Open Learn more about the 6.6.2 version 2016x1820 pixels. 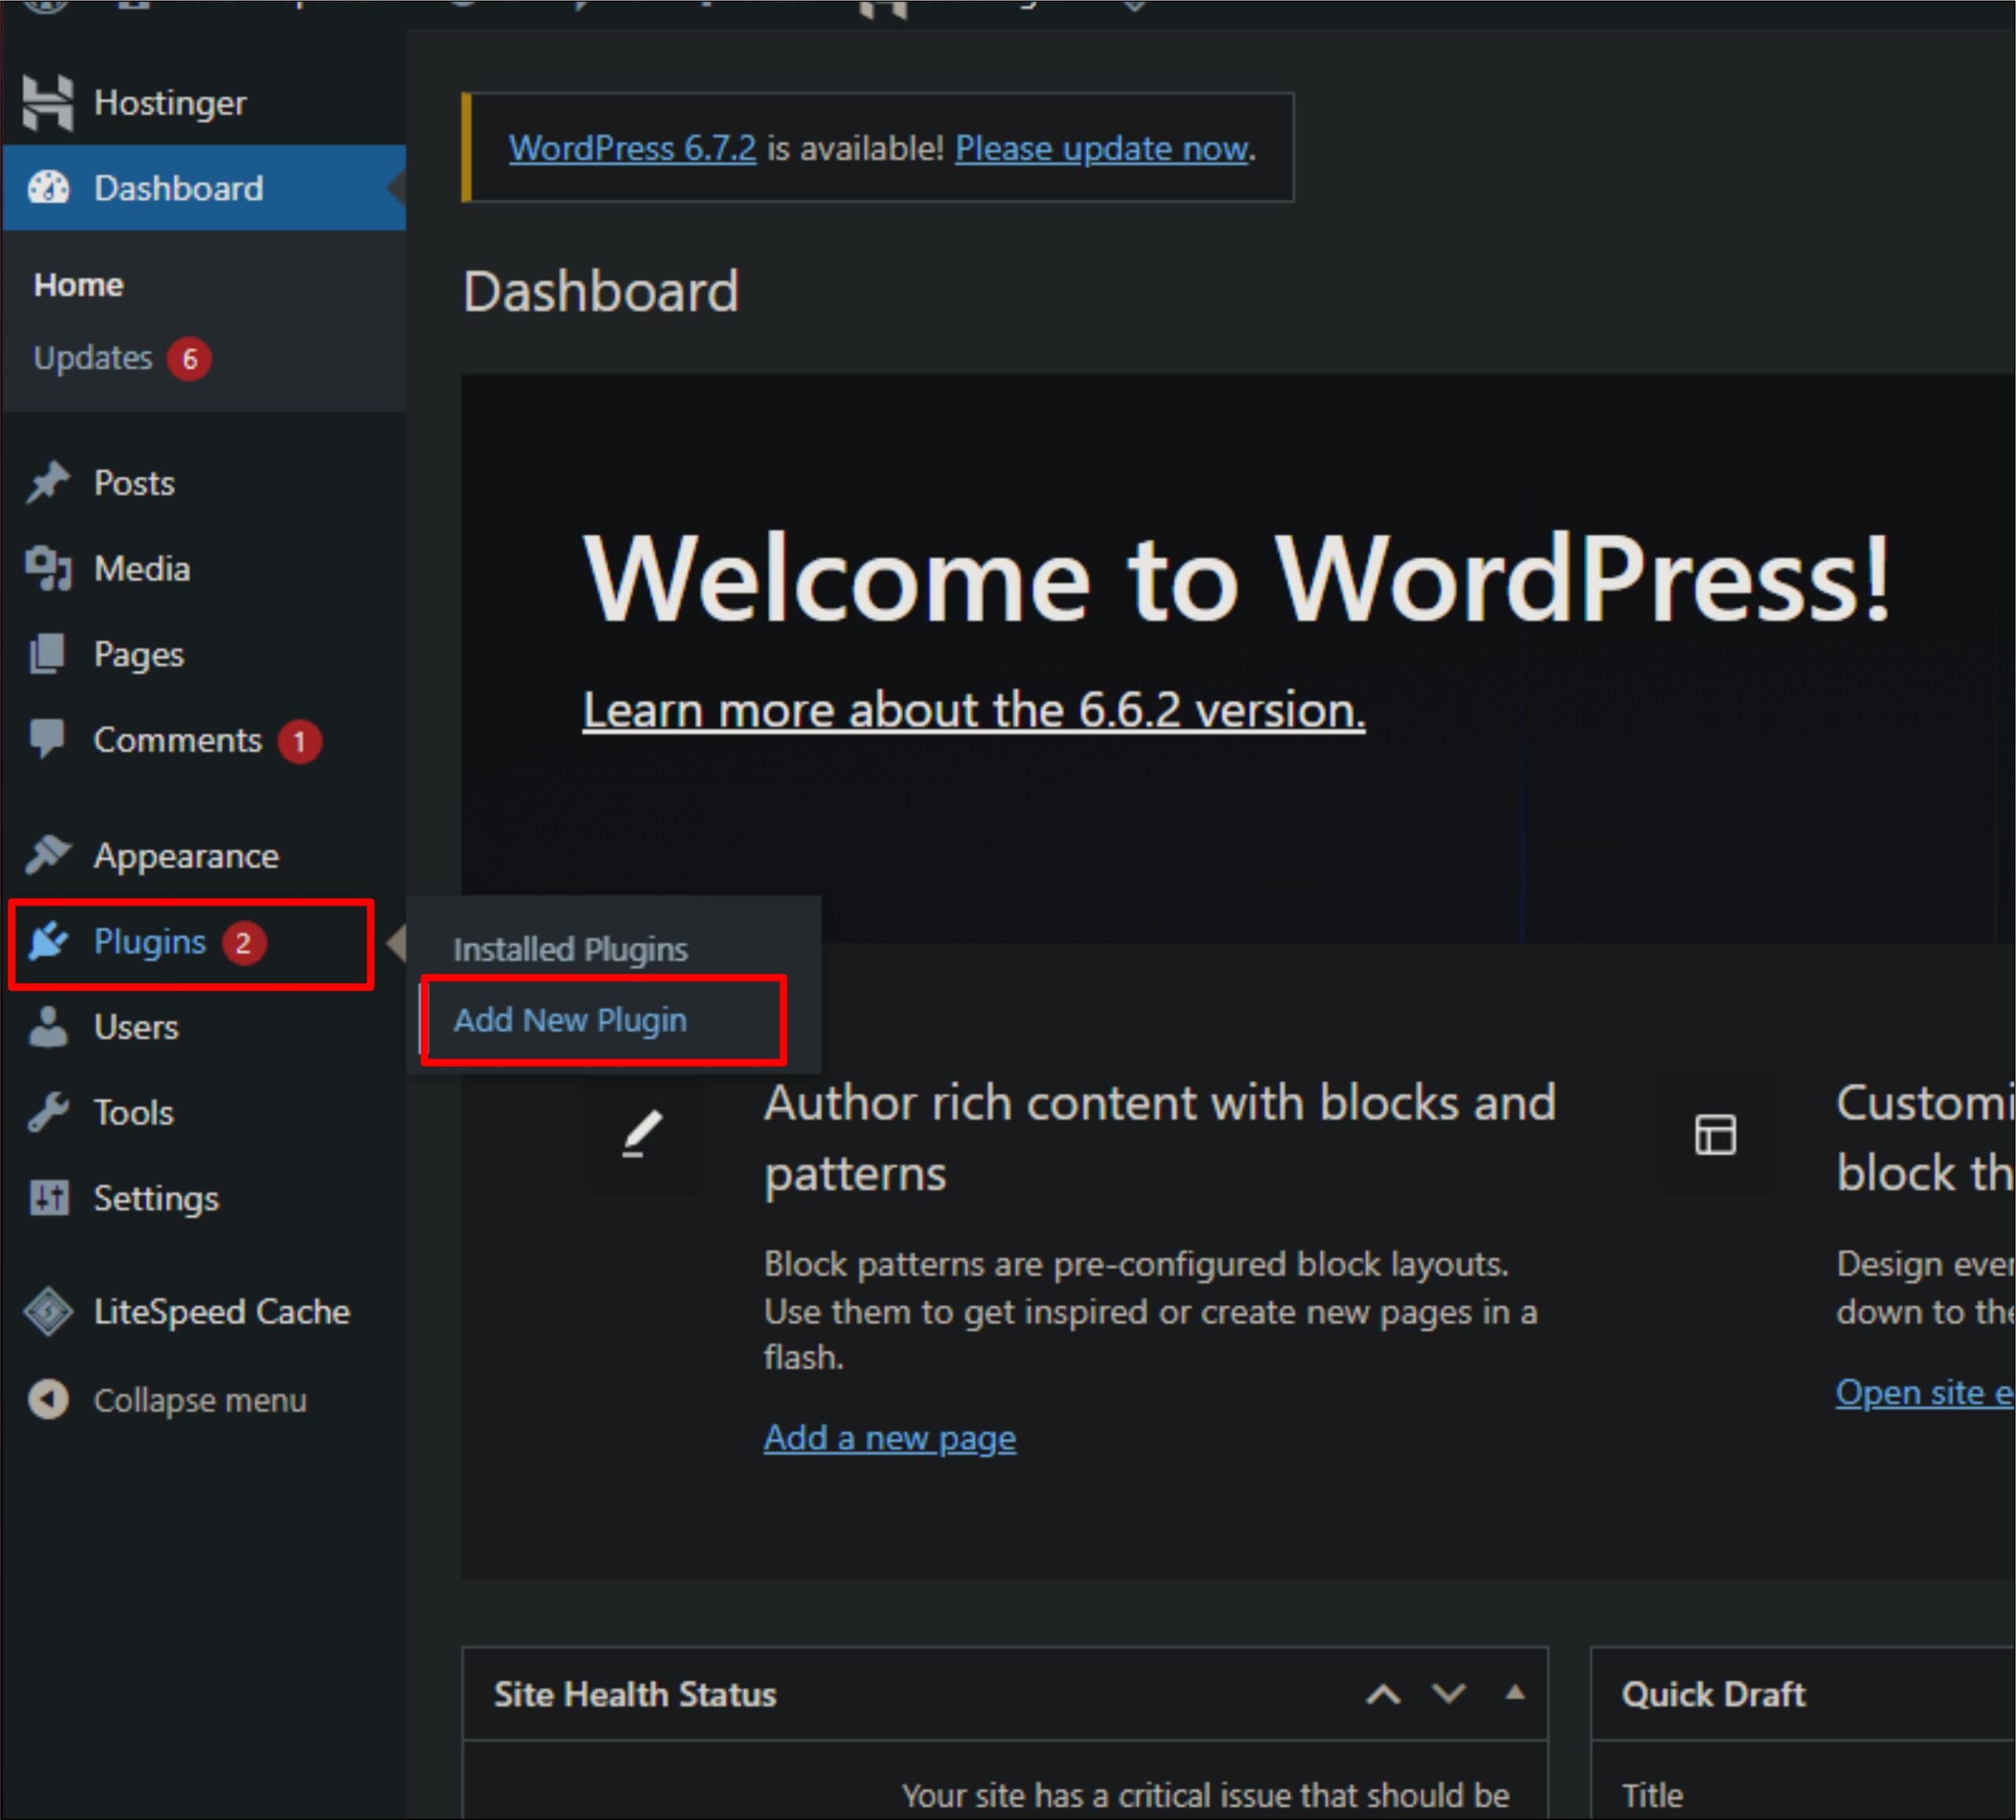(x=974, y=710)
